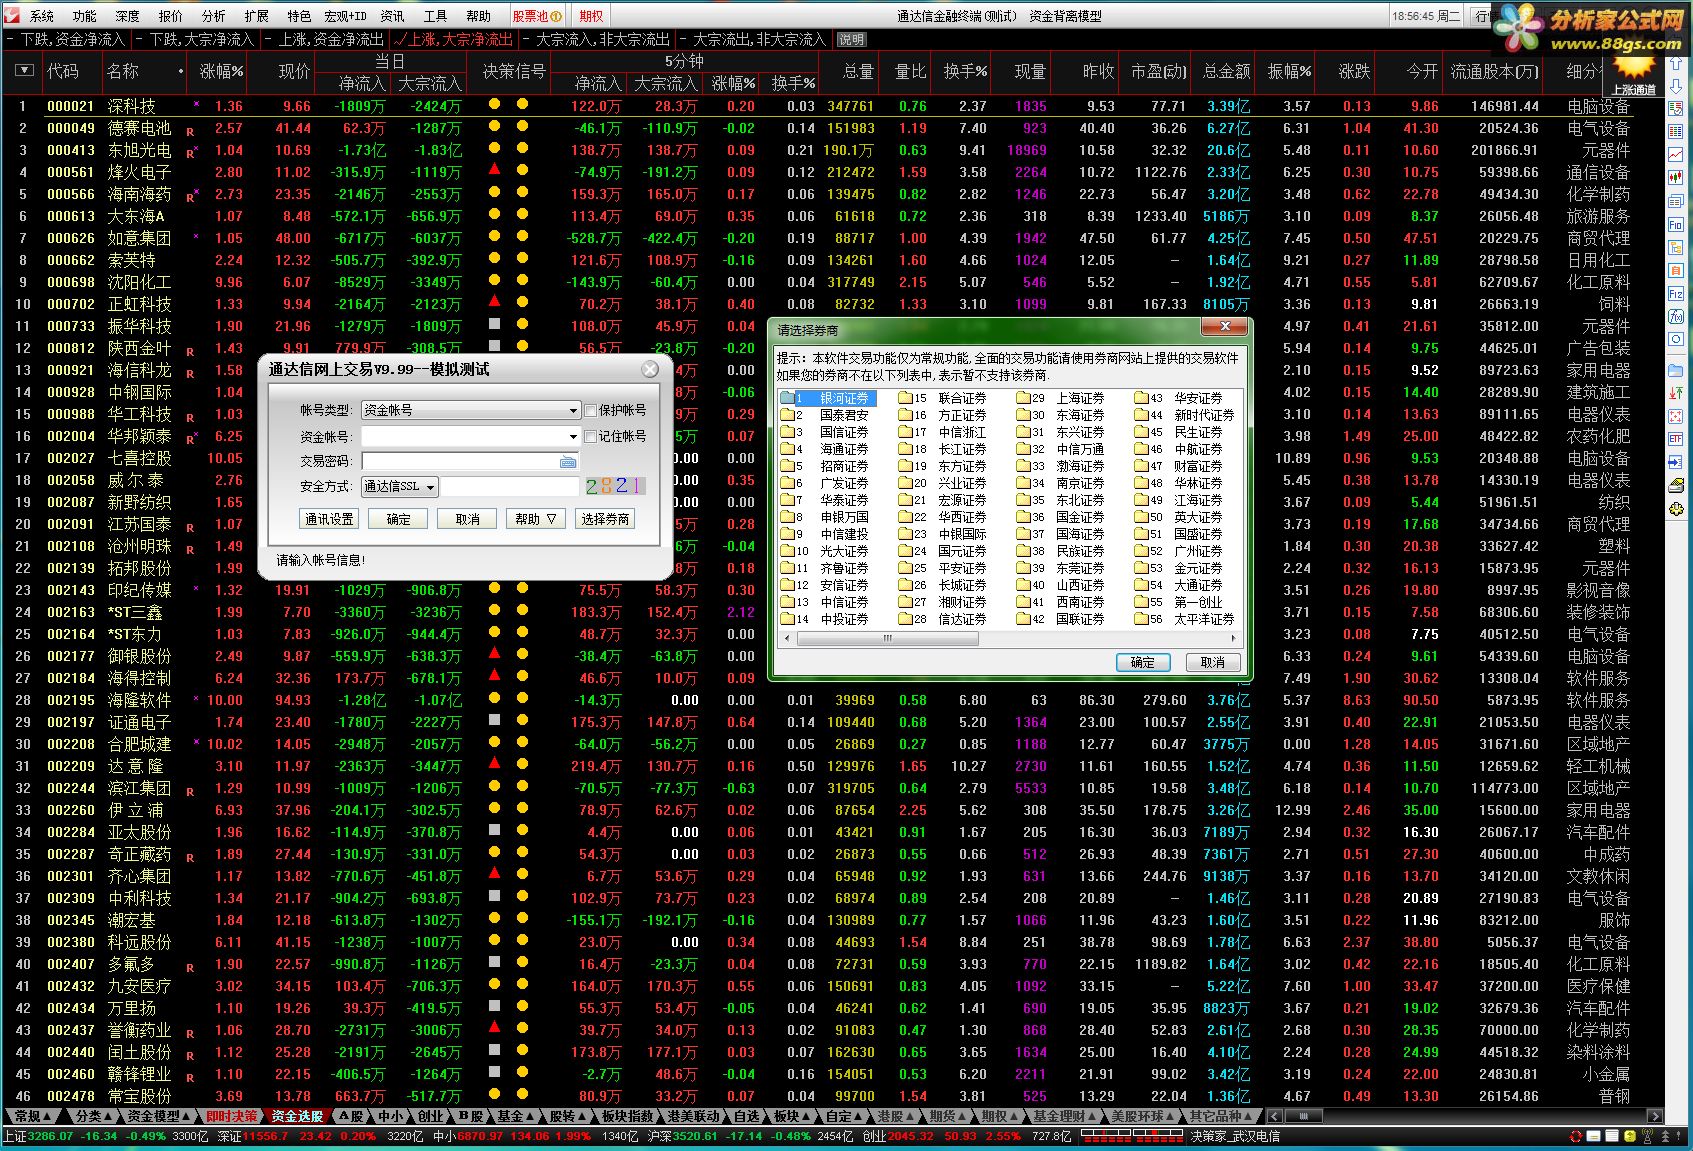Click the column selector dropdown left of 代码
Image resolution: width=1693 pixels, height=1151 pixels.
coord(25,70)
